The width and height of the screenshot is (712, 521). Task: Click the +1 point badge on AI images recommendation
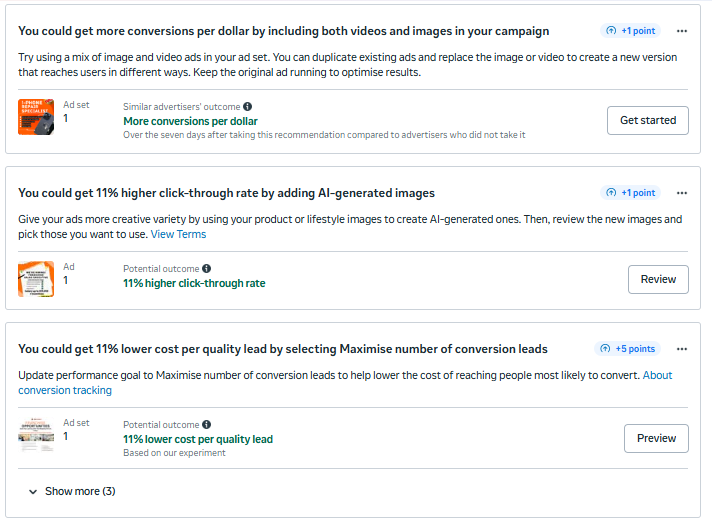click(x=630, y=193)
